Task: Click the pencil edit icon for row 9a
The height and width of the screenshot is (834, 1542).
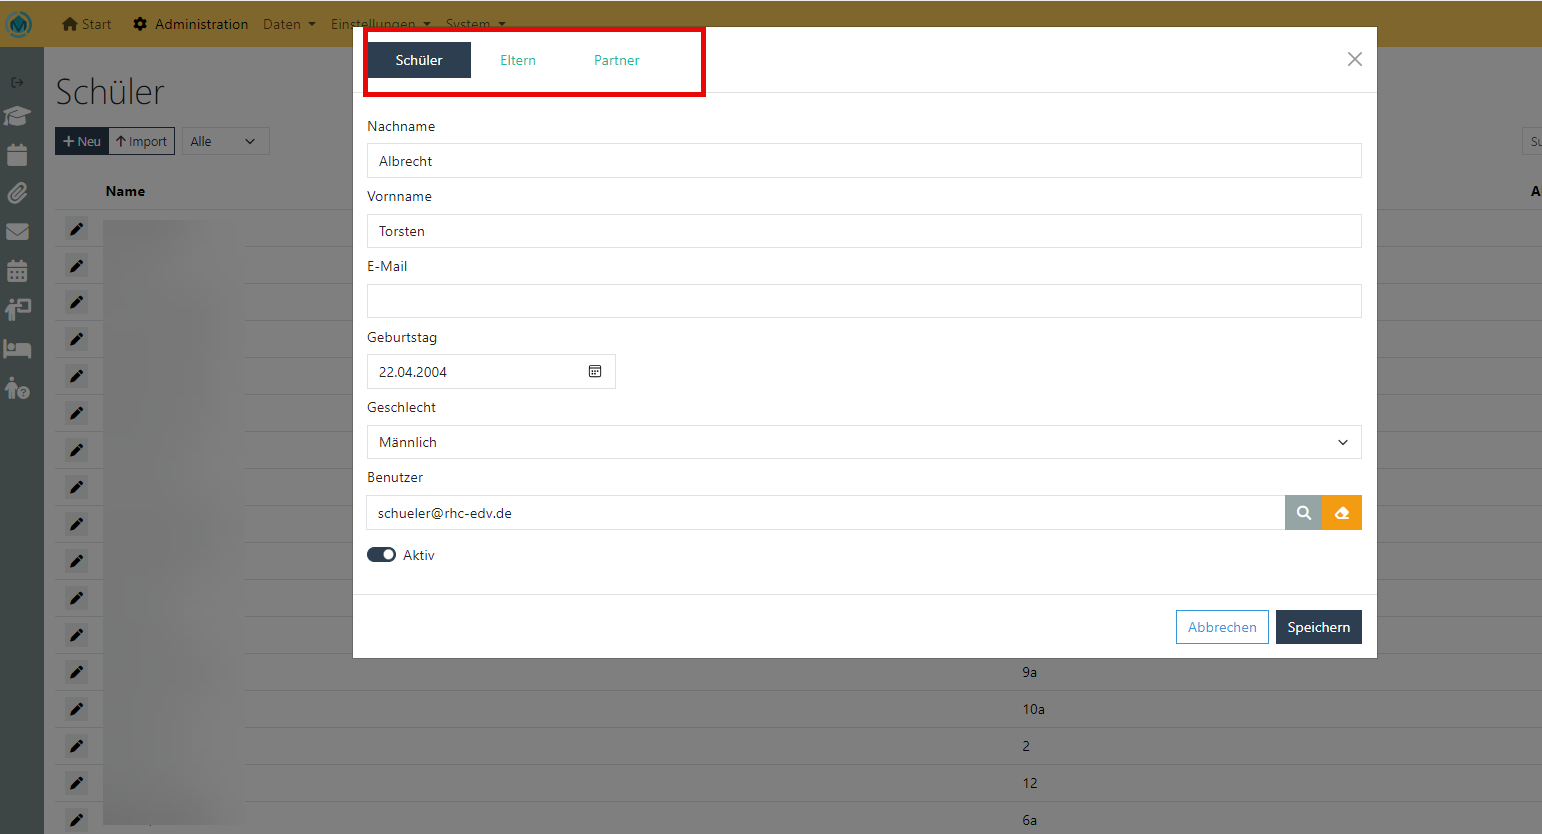Action: [77, 672]
